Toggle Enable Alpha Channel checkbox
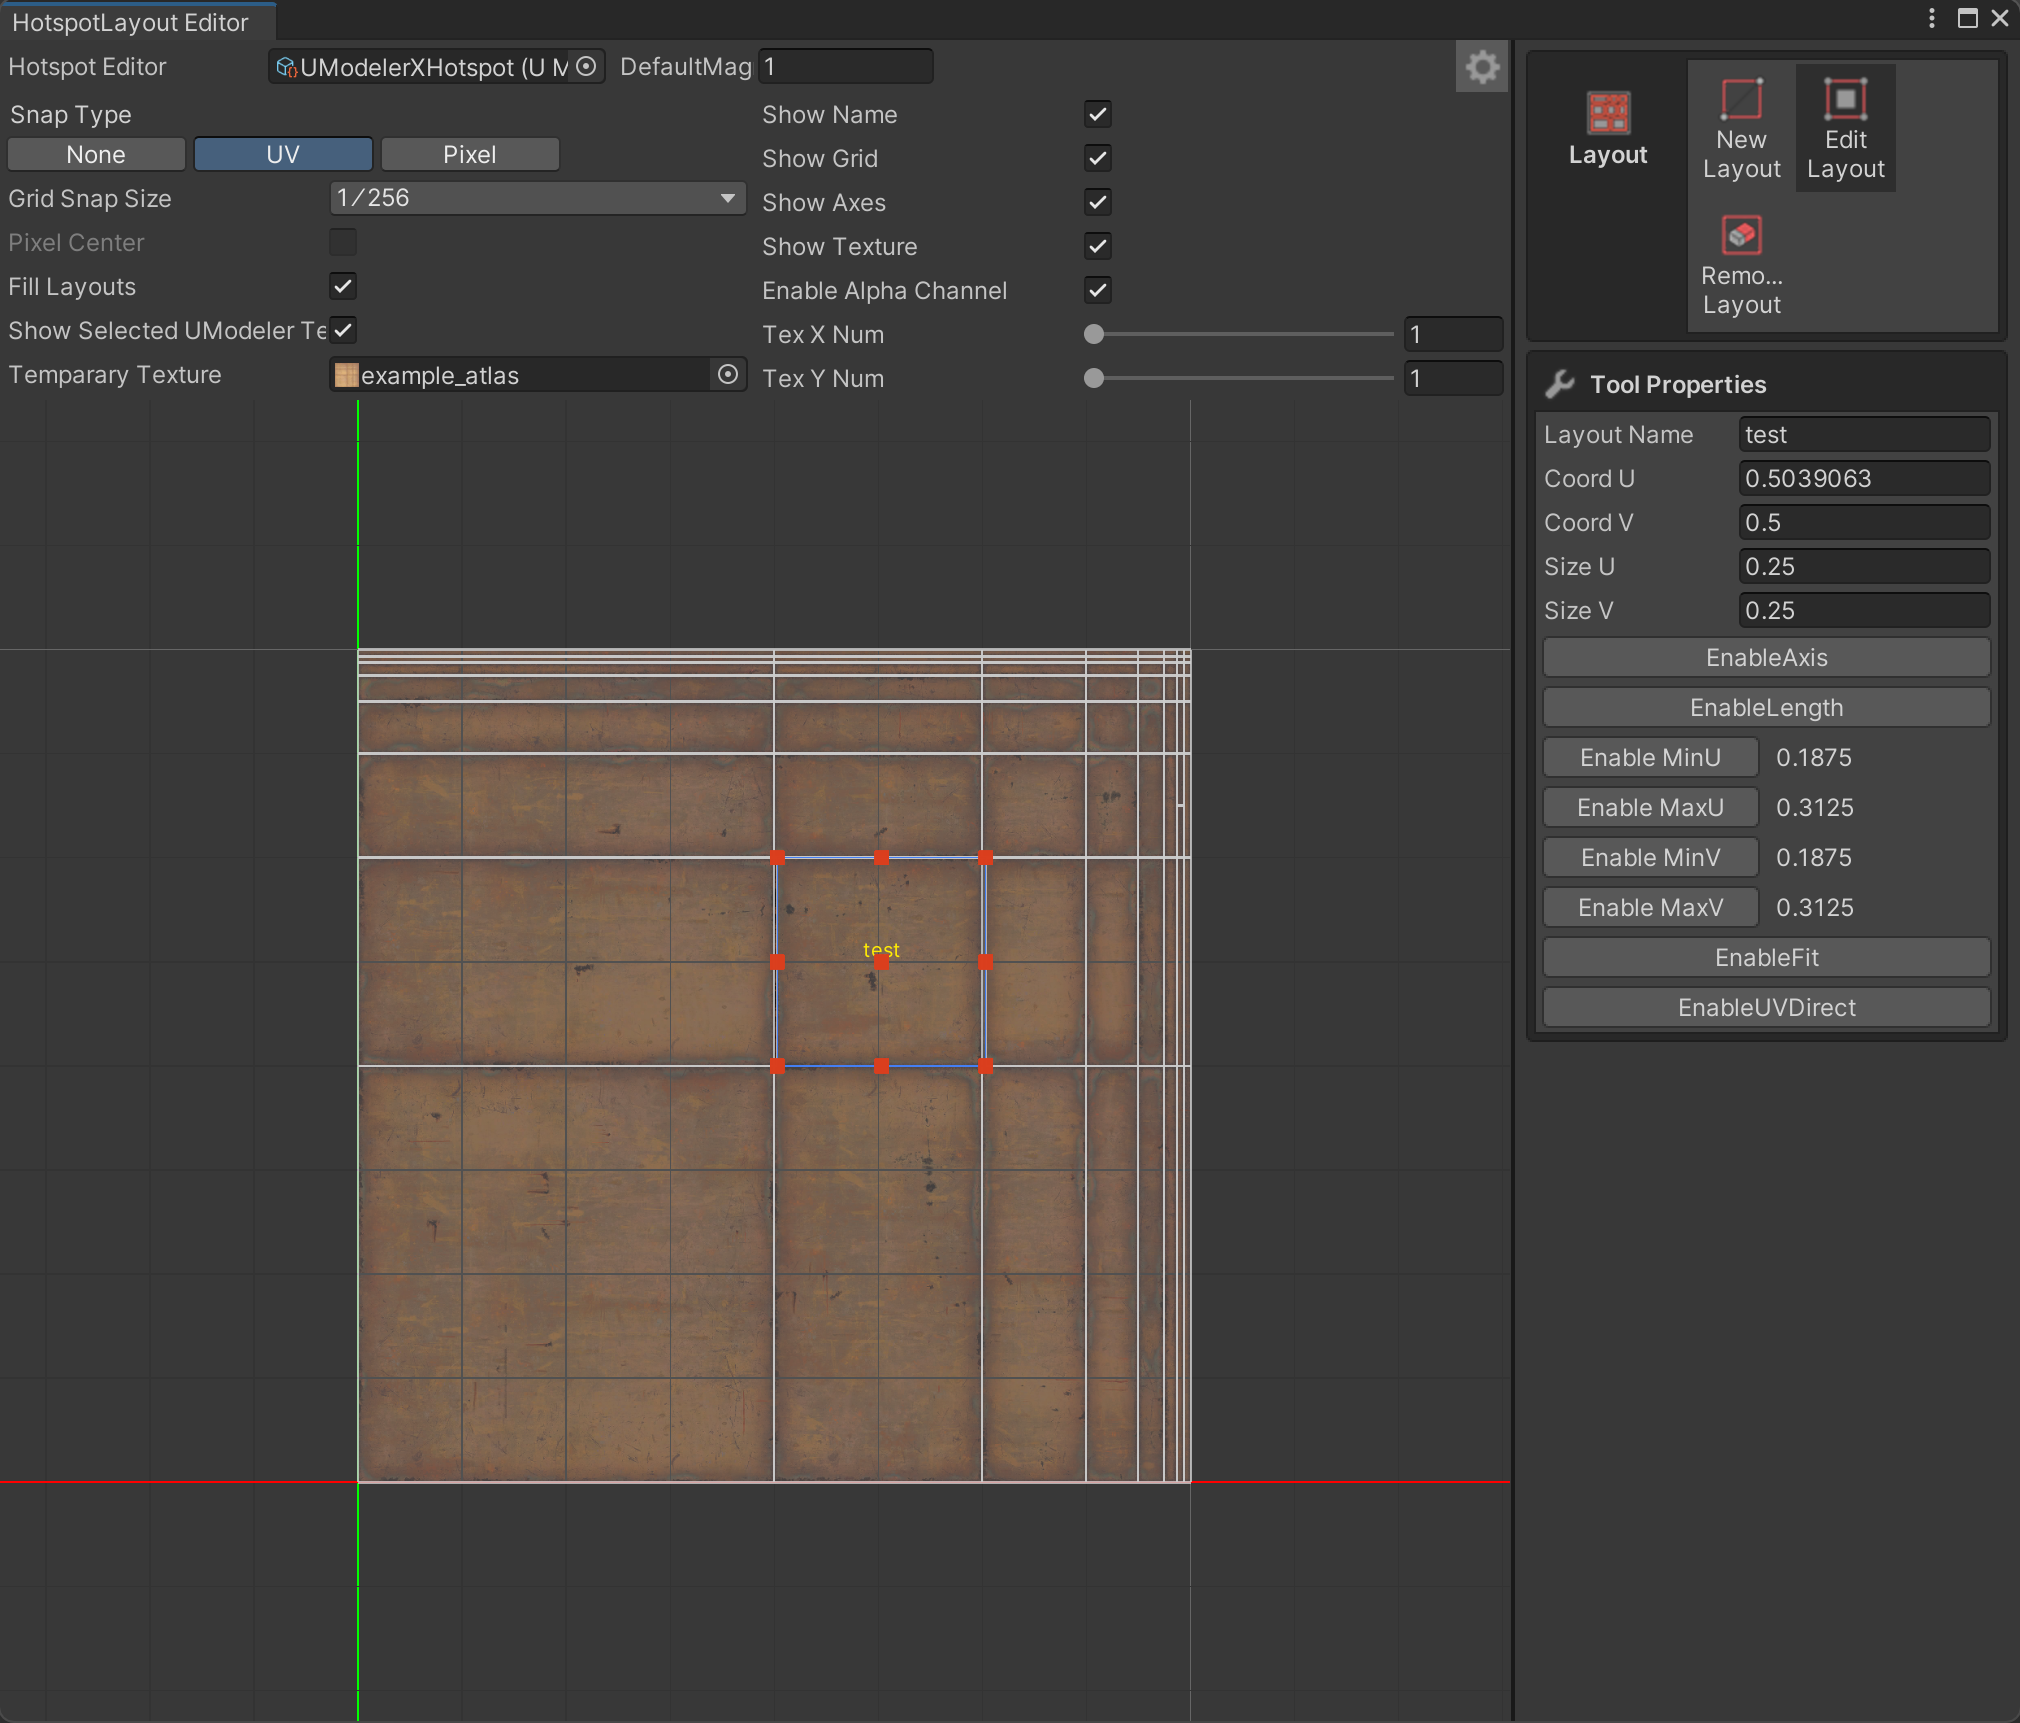 pyautogui.click(x=1098, y=290)
